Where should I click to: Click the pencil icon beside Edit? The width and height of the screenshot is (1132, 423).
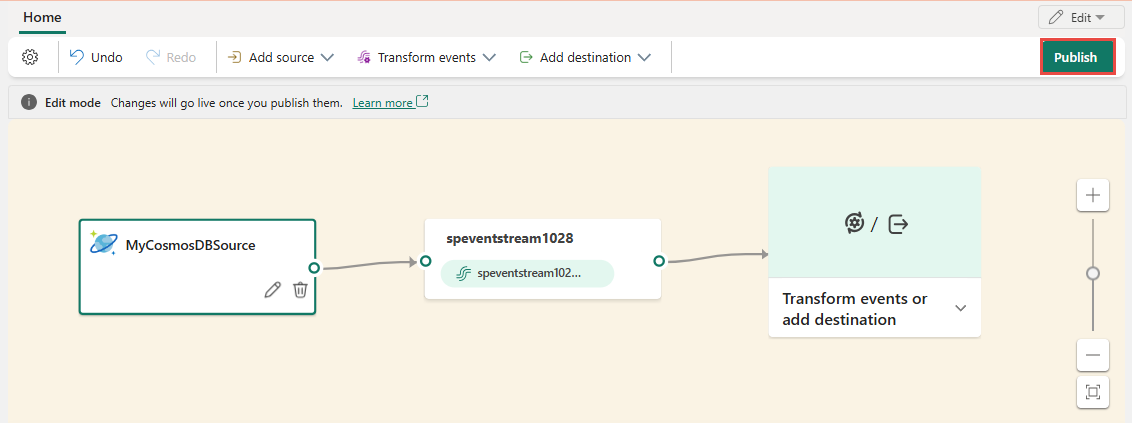[x=1056, y=17]
